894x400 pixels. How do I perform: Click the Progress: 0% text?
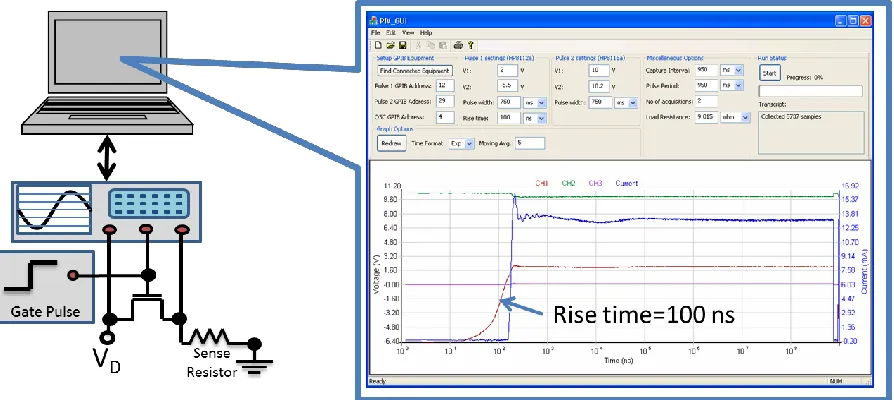click(x=804, y=77)
